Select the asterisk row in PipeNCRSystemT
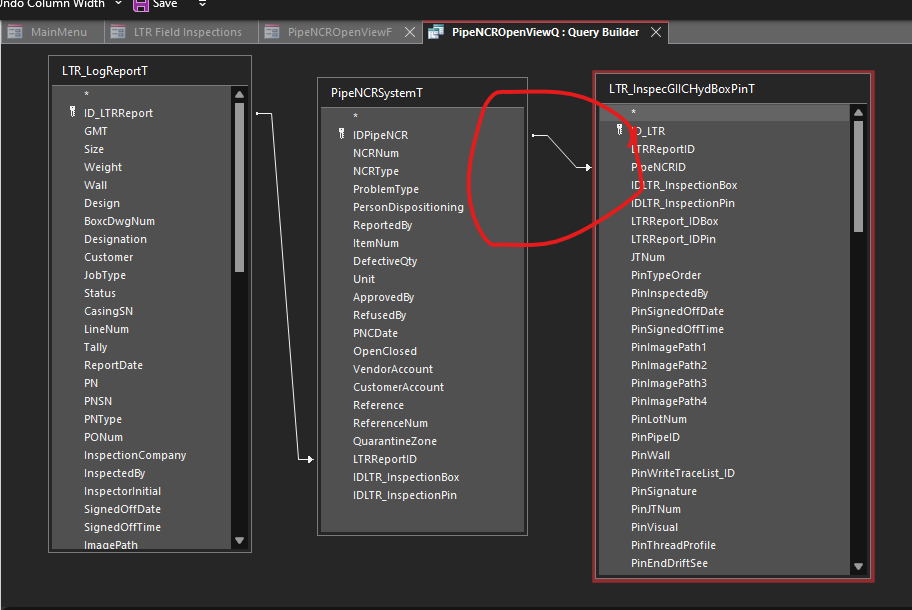This screenshot has height=610, width=912. 355,117
